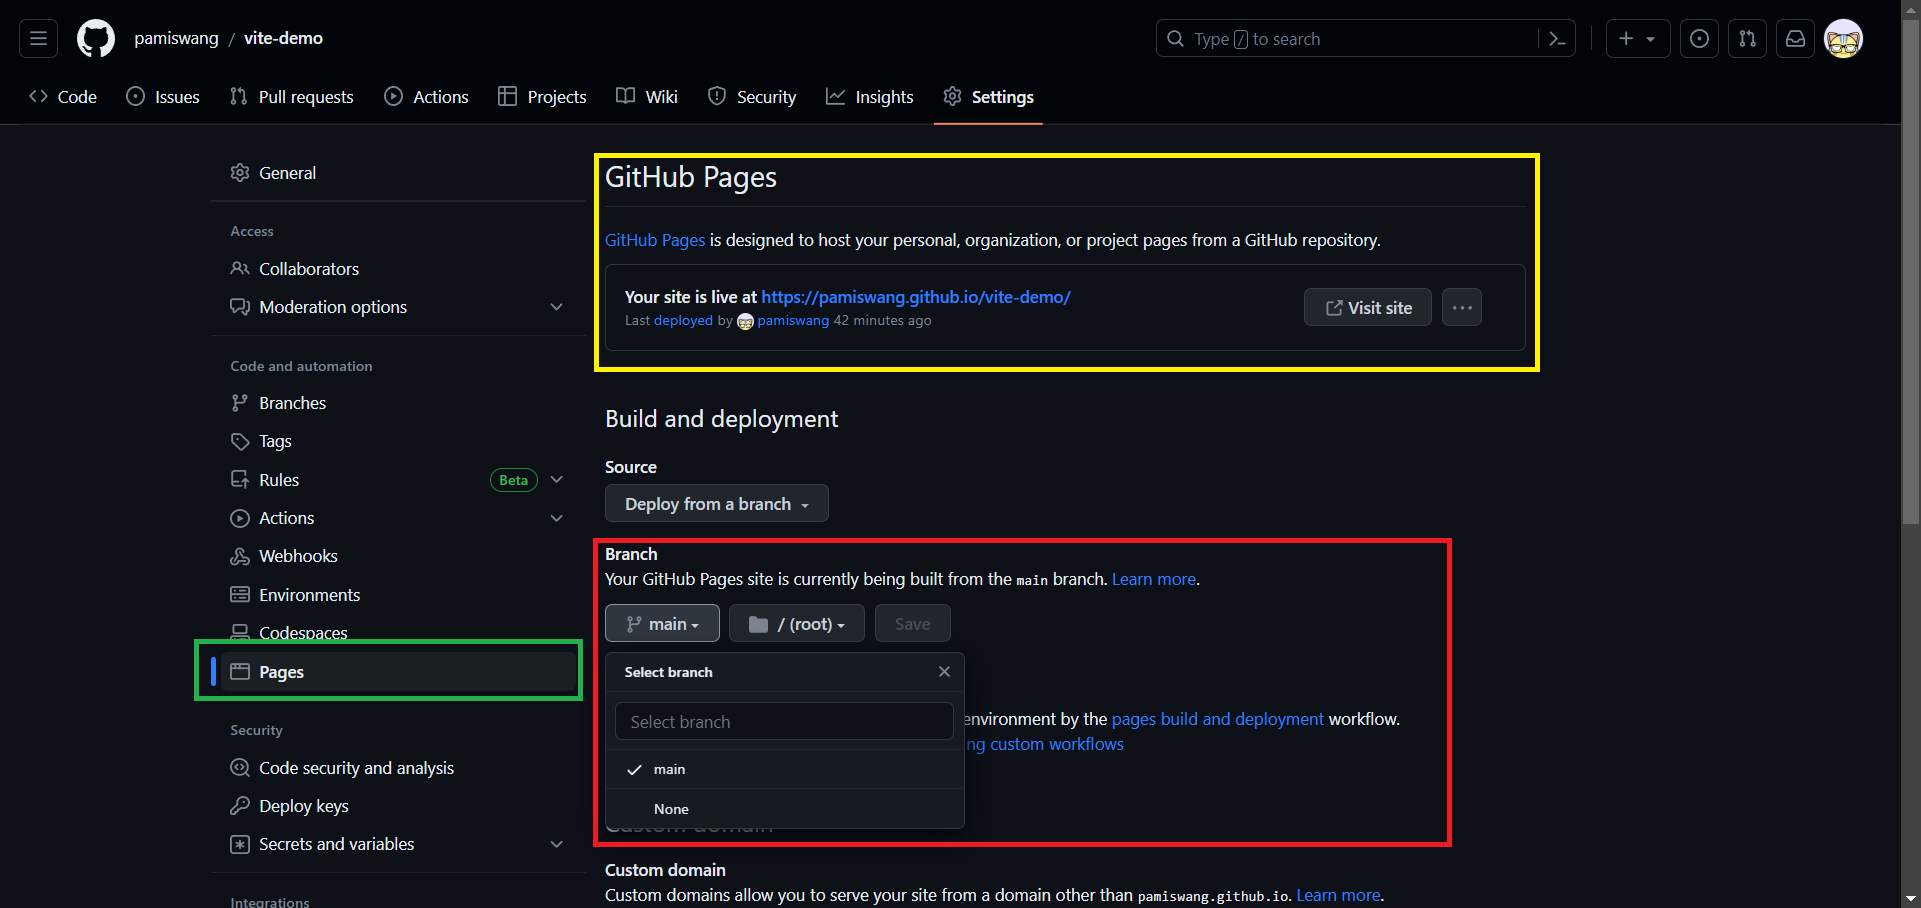
Task: Open pages build and deployment link
Action: 1217,719
